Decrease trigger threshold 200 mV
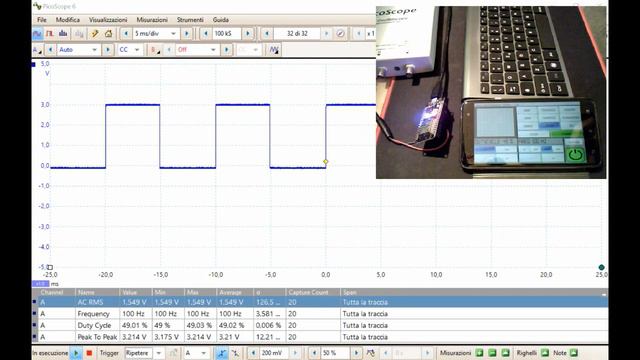This screenshot has width=640, height=360. click(253, 353)
